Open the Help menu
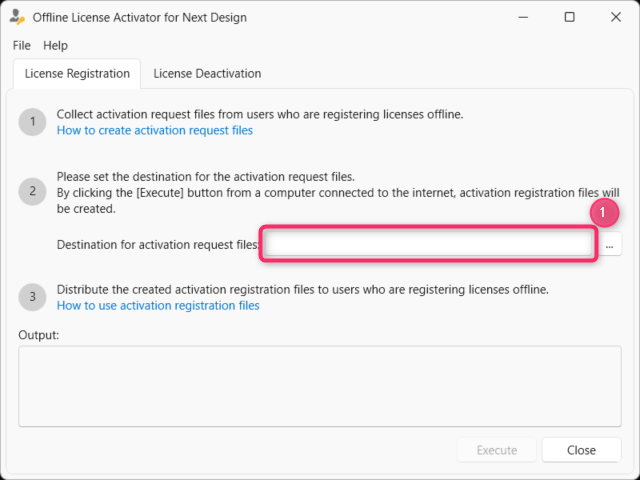640x480 pixels. (x=56, y=45)
